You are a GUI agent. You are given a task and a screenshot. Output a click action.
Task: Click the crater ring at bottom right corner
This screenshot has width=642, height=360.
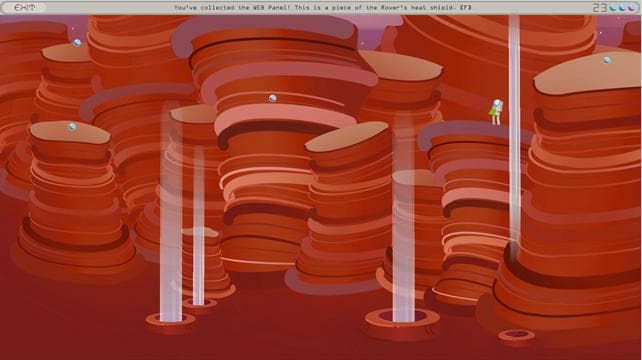pyautogui.click(x=516, y=335)
